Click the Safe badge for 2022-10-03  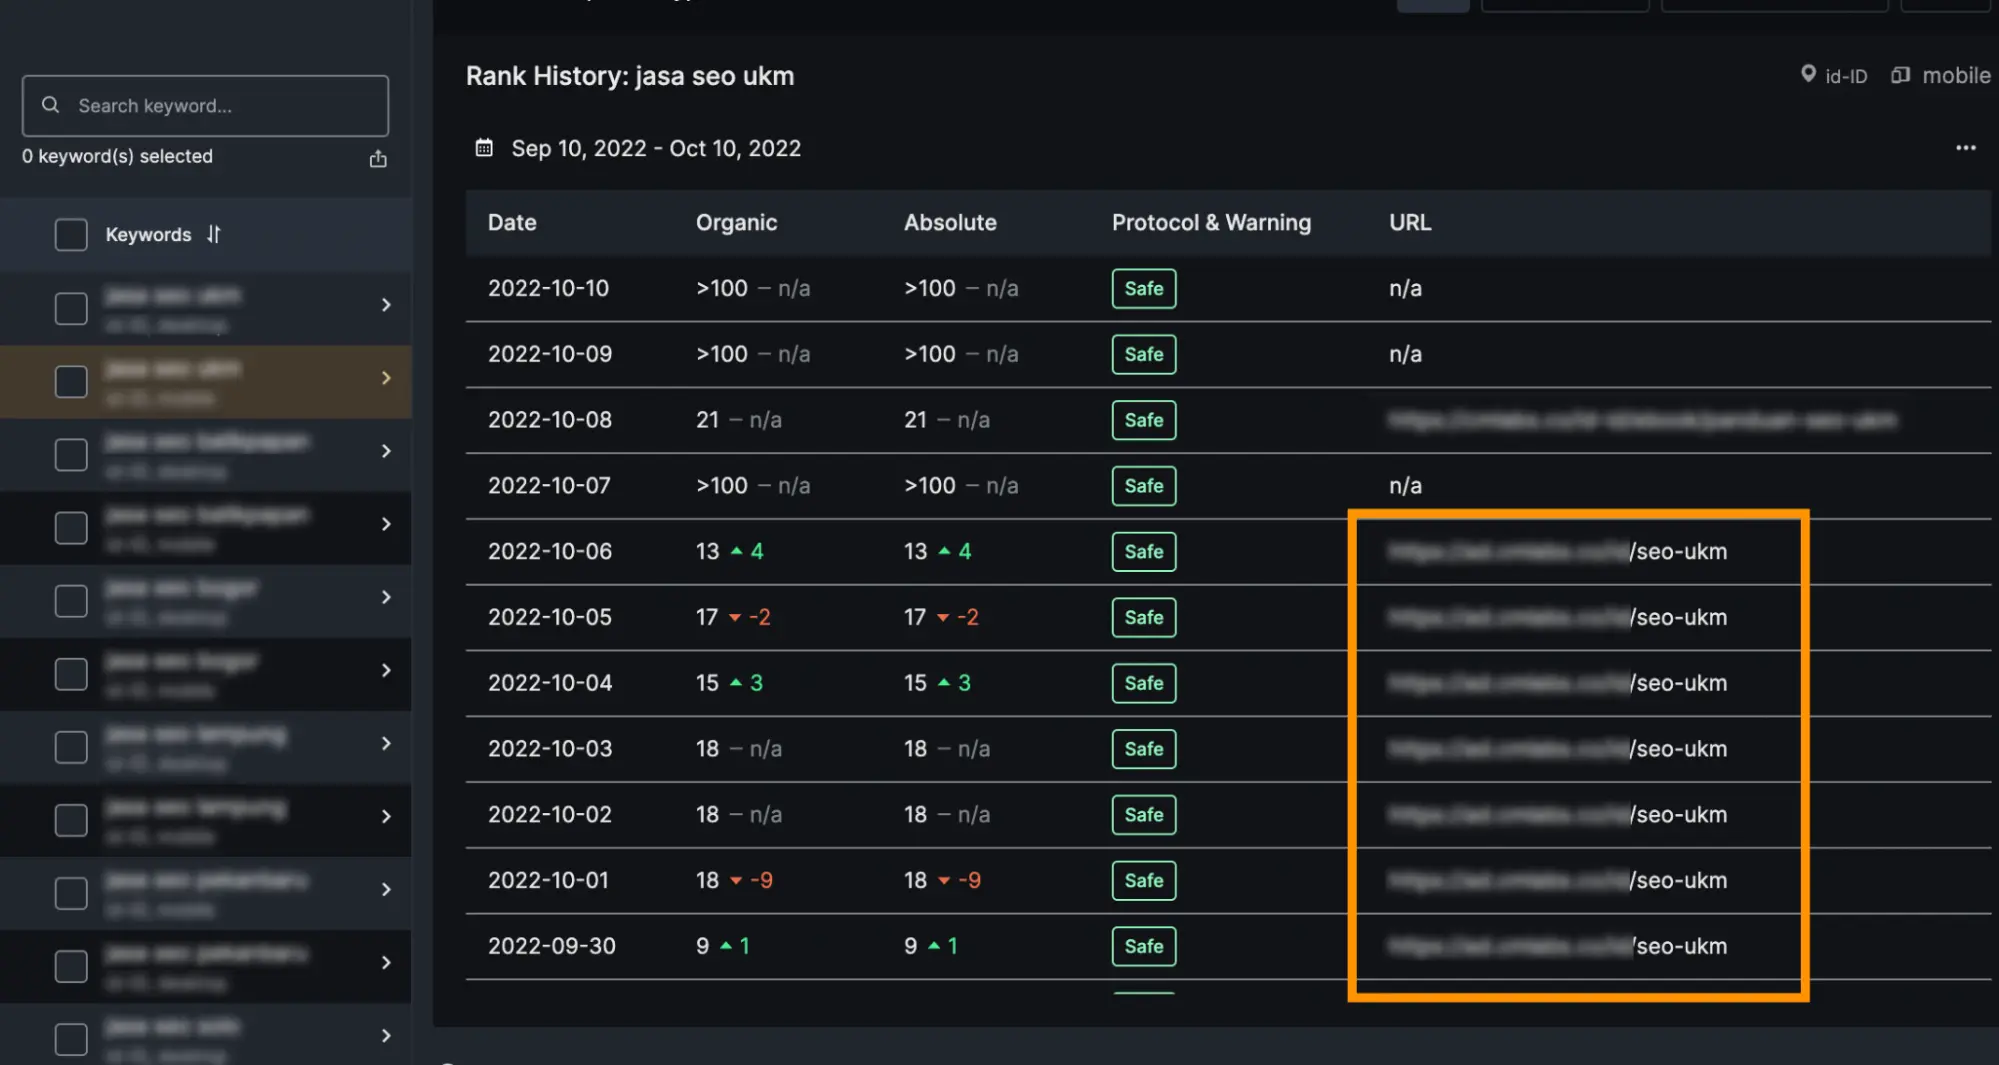(1144, 748)
